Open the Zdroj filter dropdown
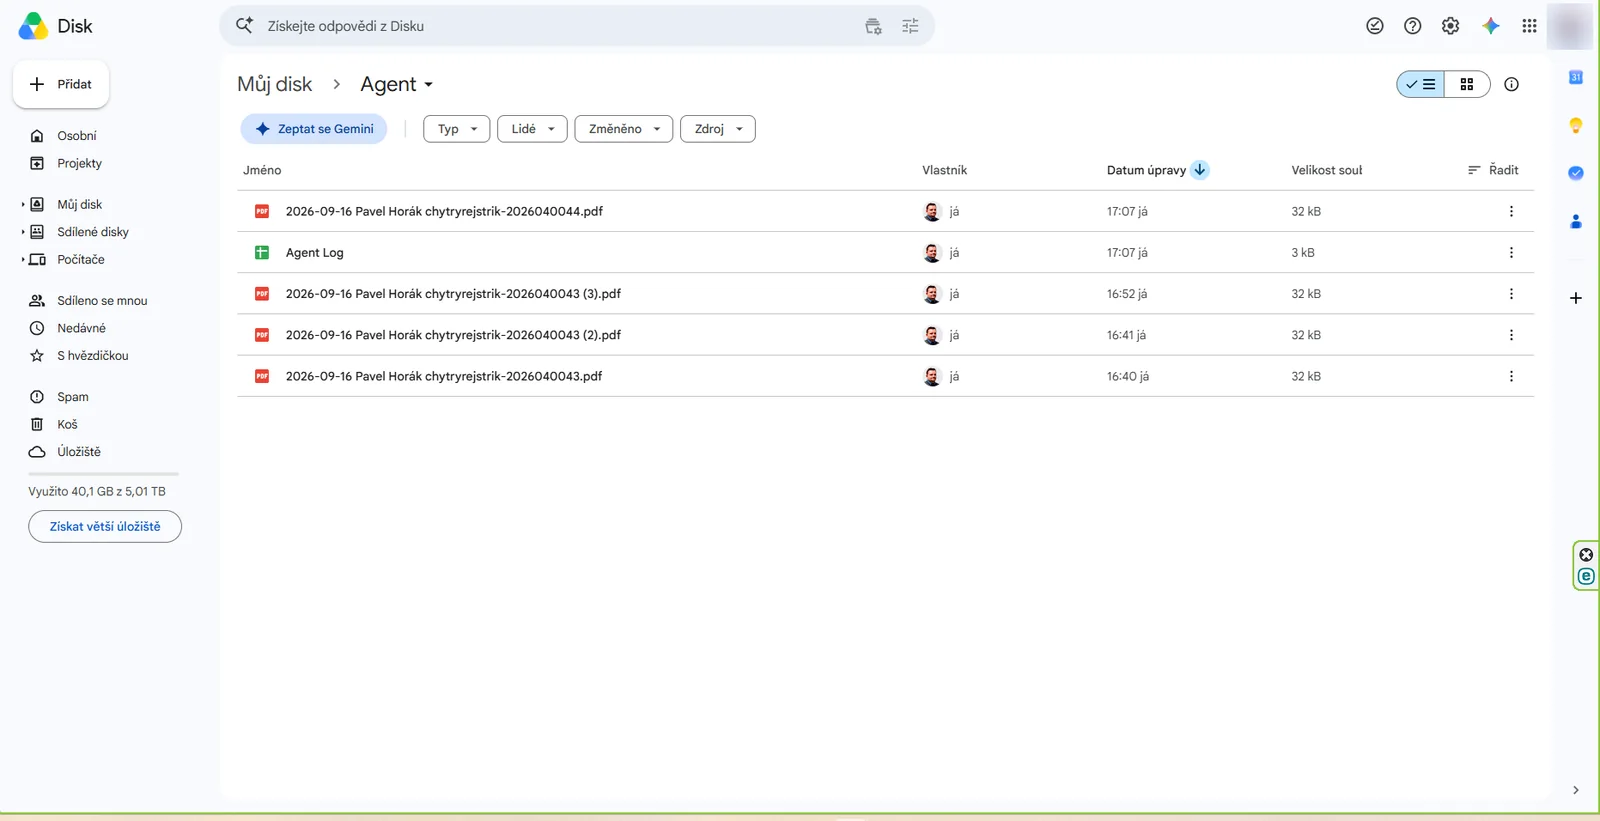This screenshot has height=821, width=1600. click(717, 129)
